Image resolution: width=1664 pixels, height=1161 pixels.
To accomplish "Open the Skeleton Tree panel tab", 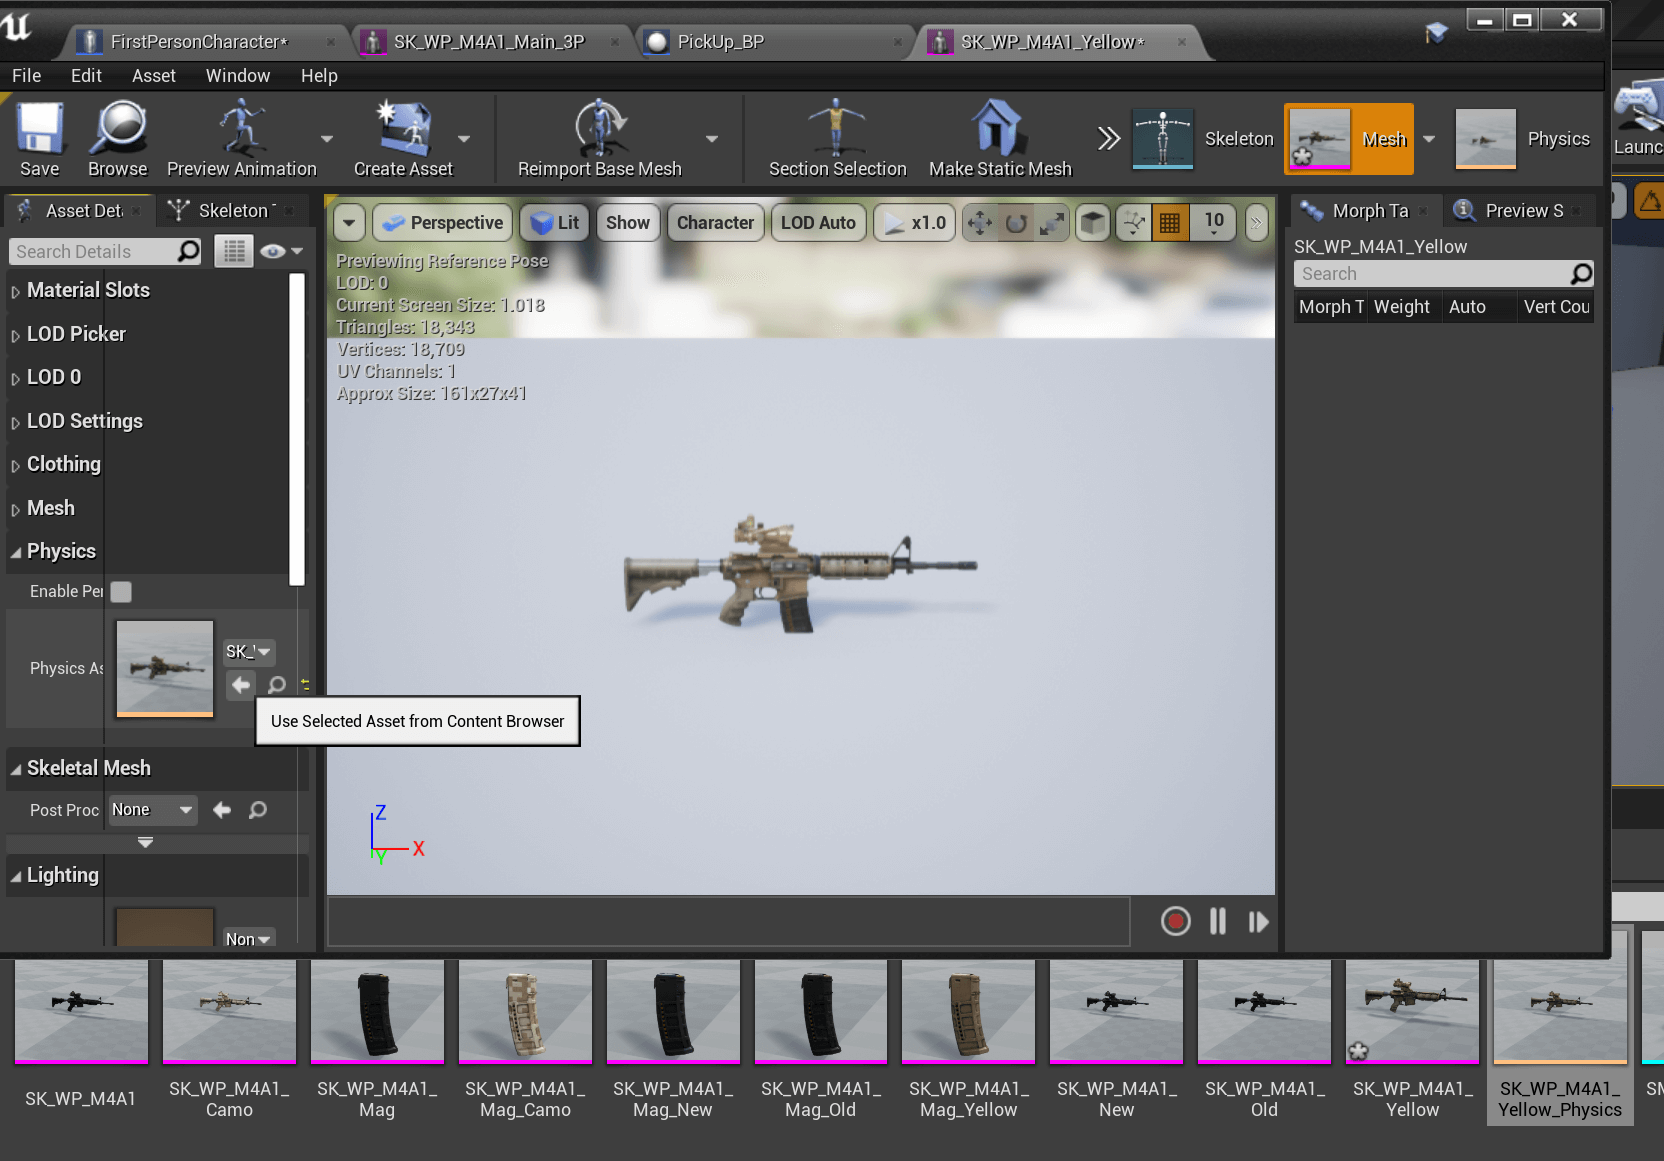I will click(232, 211).
